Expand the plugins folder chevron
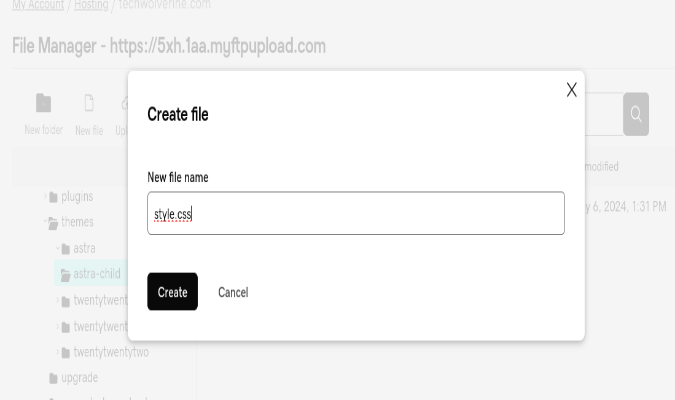 pos(45,196)
